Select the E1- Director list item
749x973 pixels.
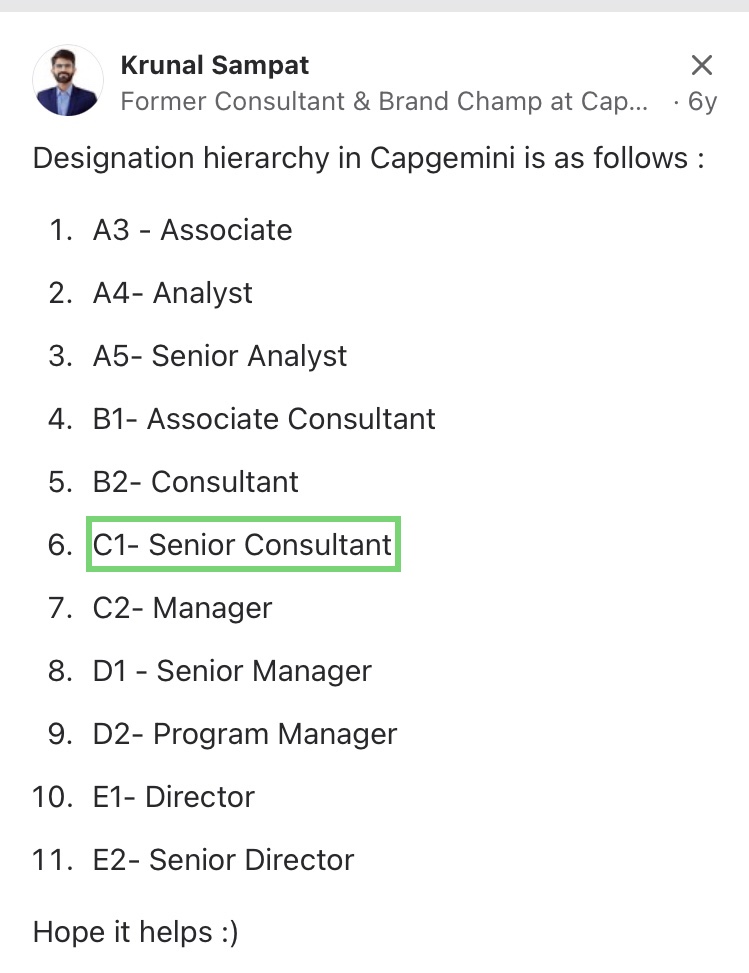[x=173, y=797]
